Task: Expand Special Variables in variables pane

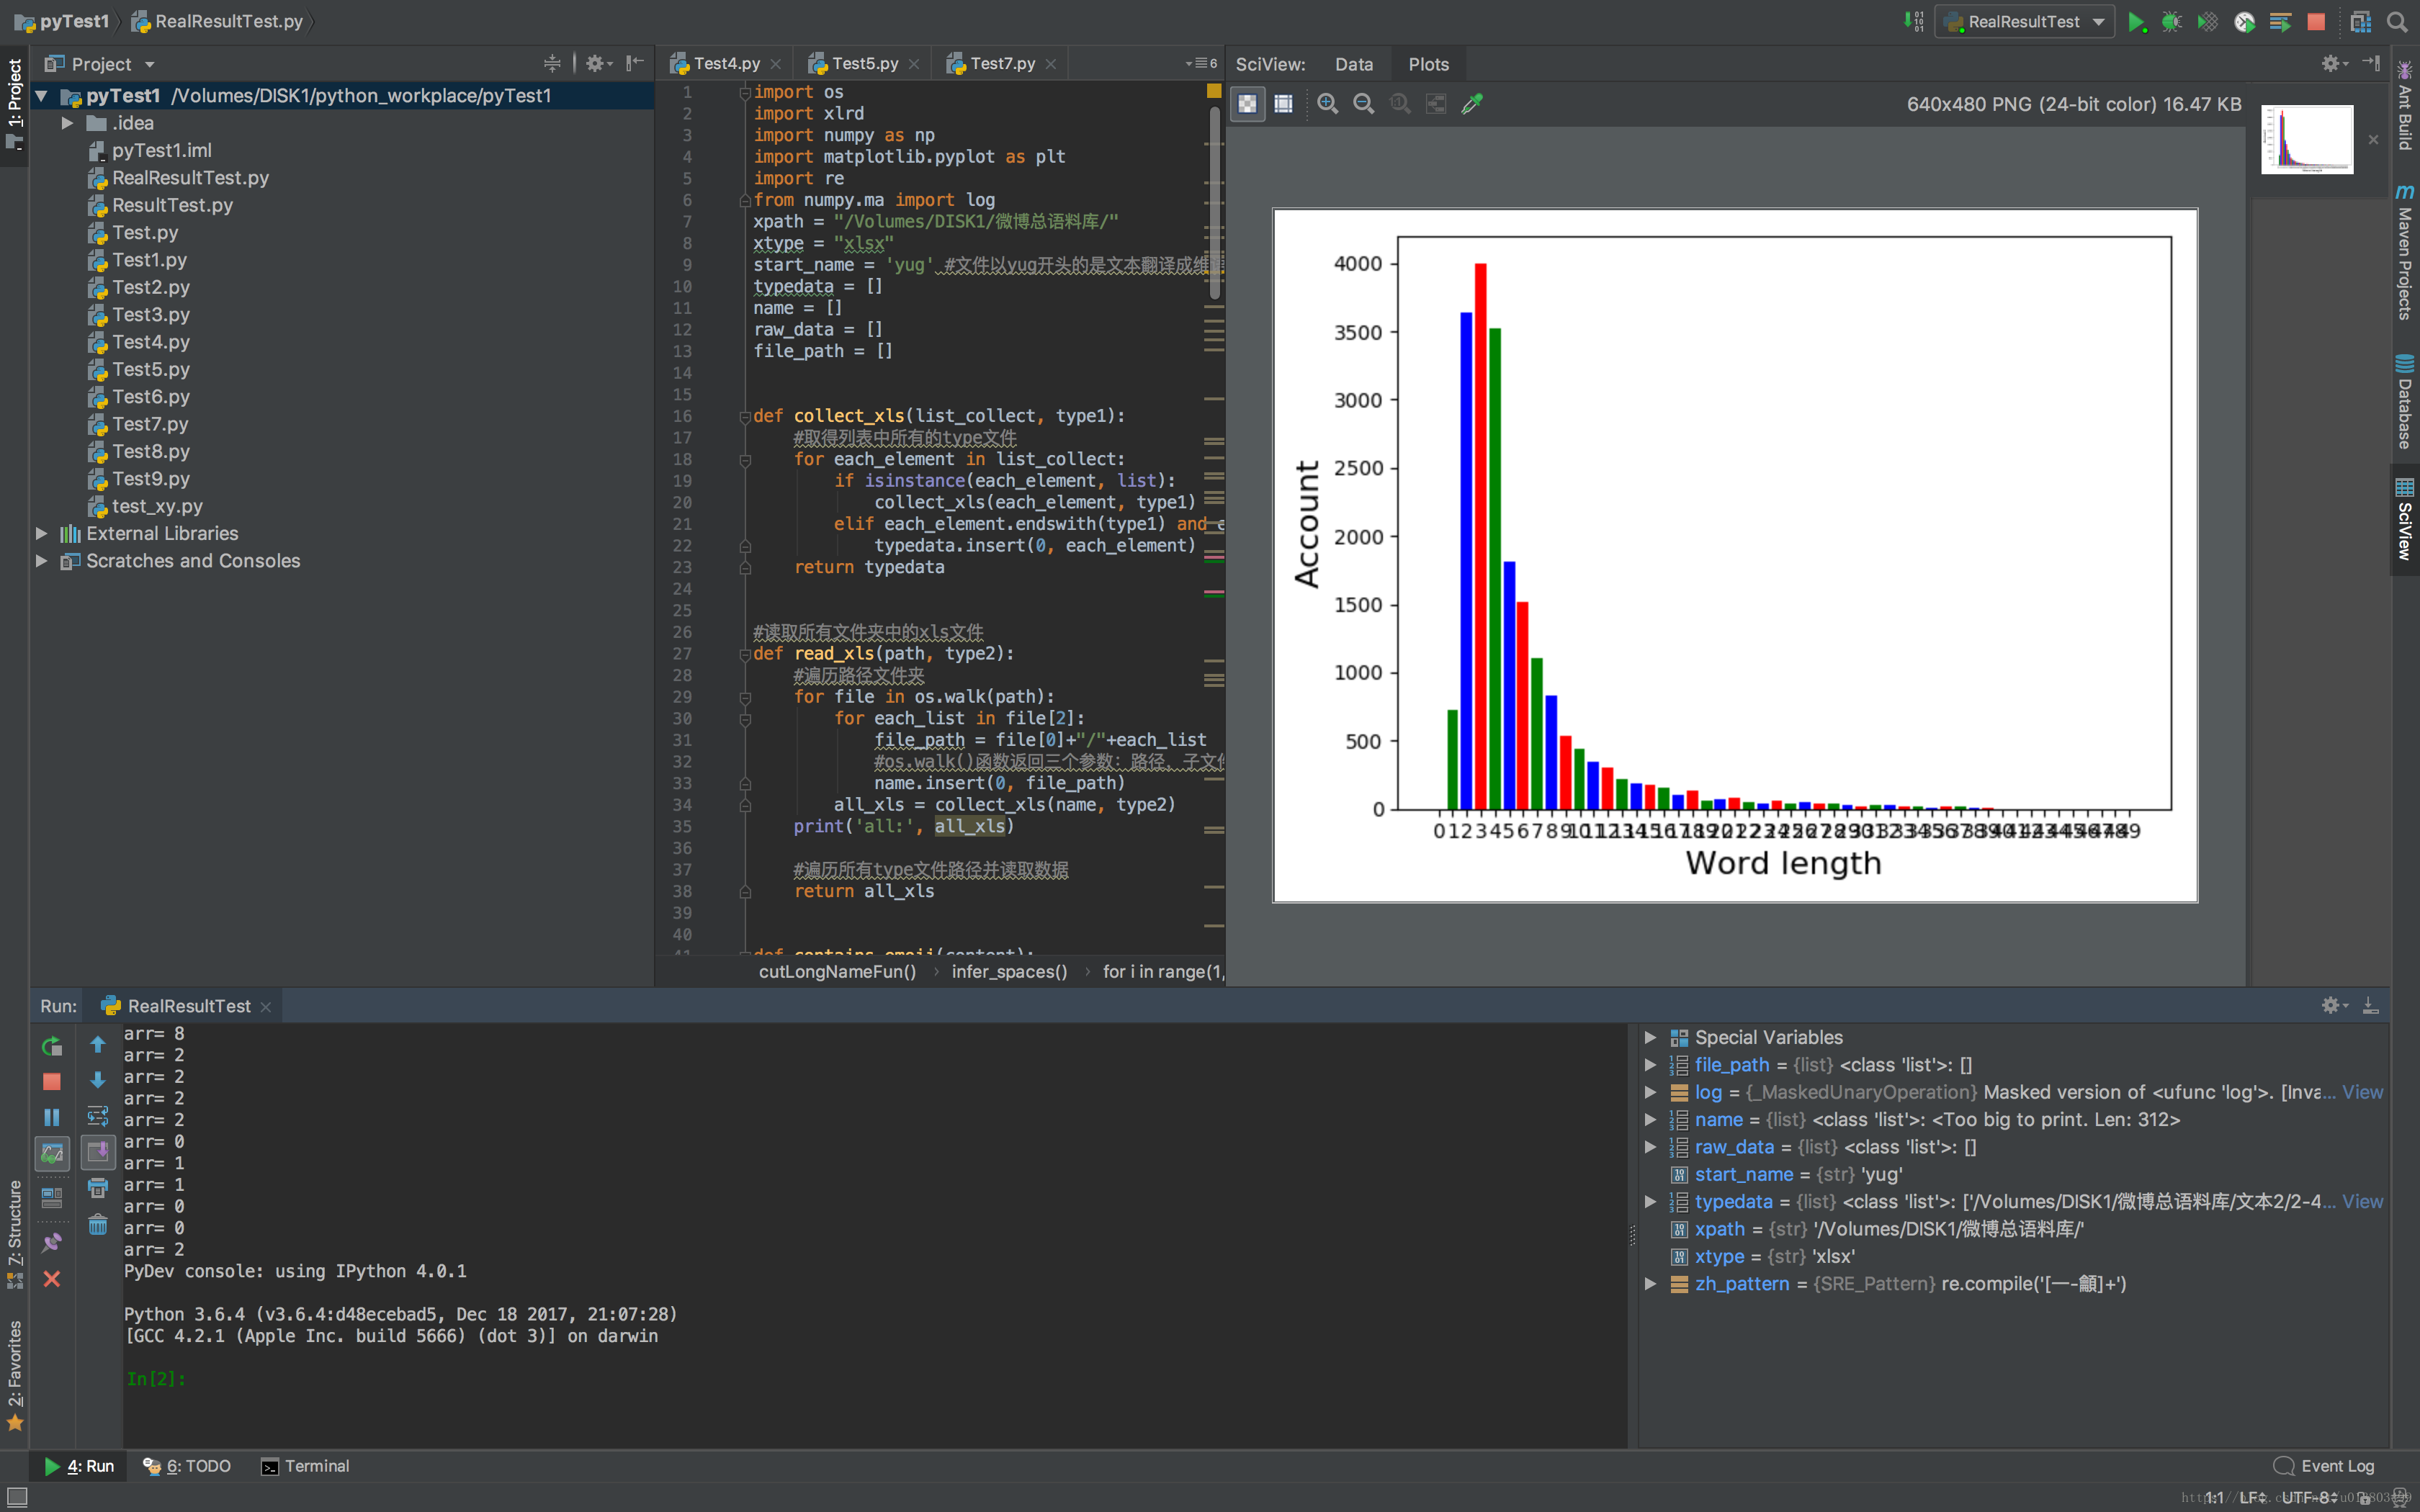Action: (1651, 1038)
